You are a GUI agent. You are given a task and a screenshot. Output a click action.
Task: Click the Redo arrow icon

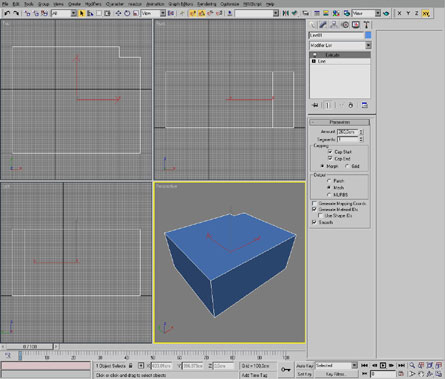tap(16, 13)
